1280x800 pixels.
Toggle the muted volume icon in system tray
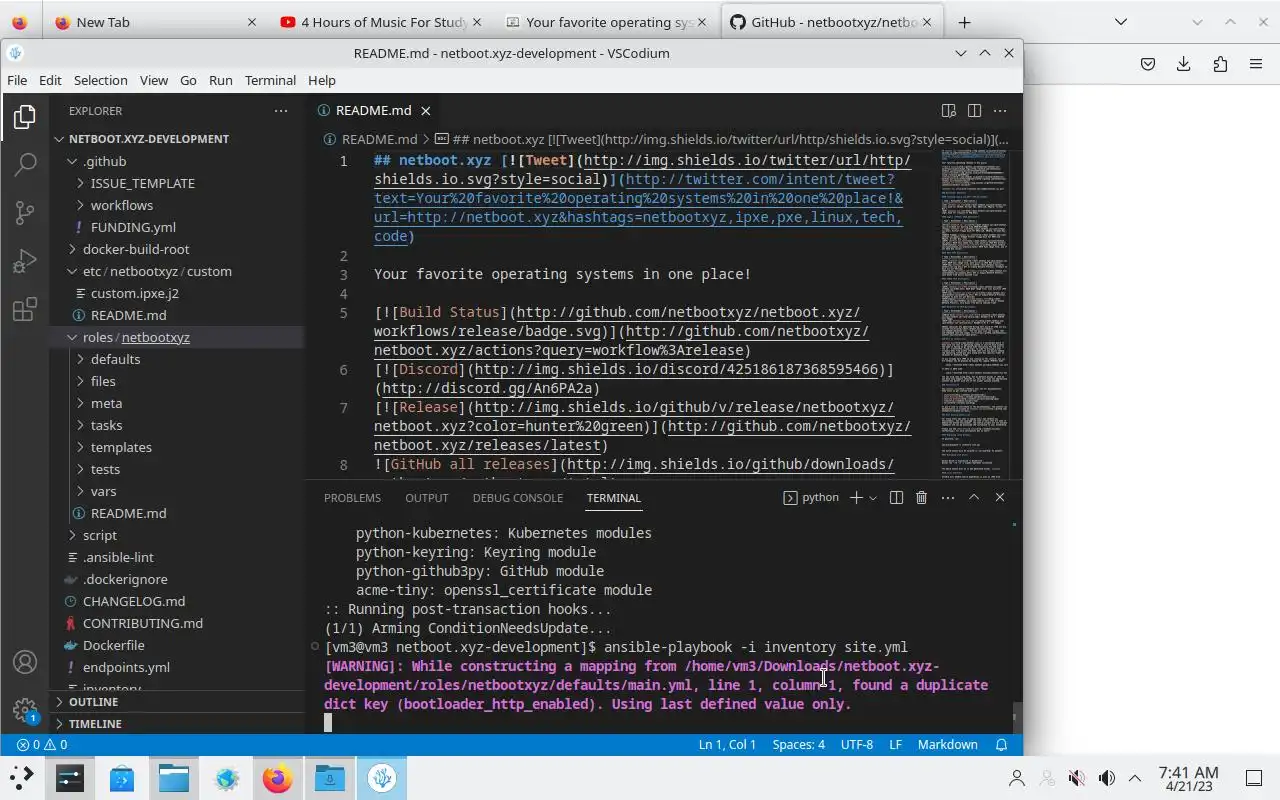(x=1076, y=778)
